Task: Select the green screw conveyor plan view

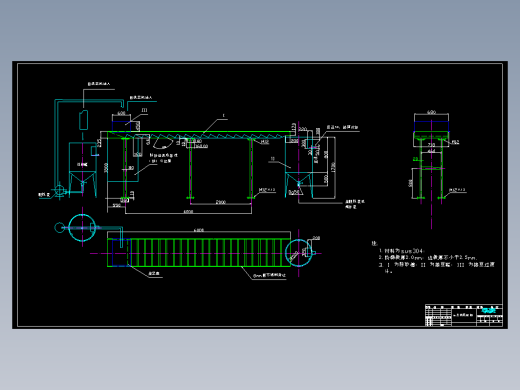Action: coord(199,253)
